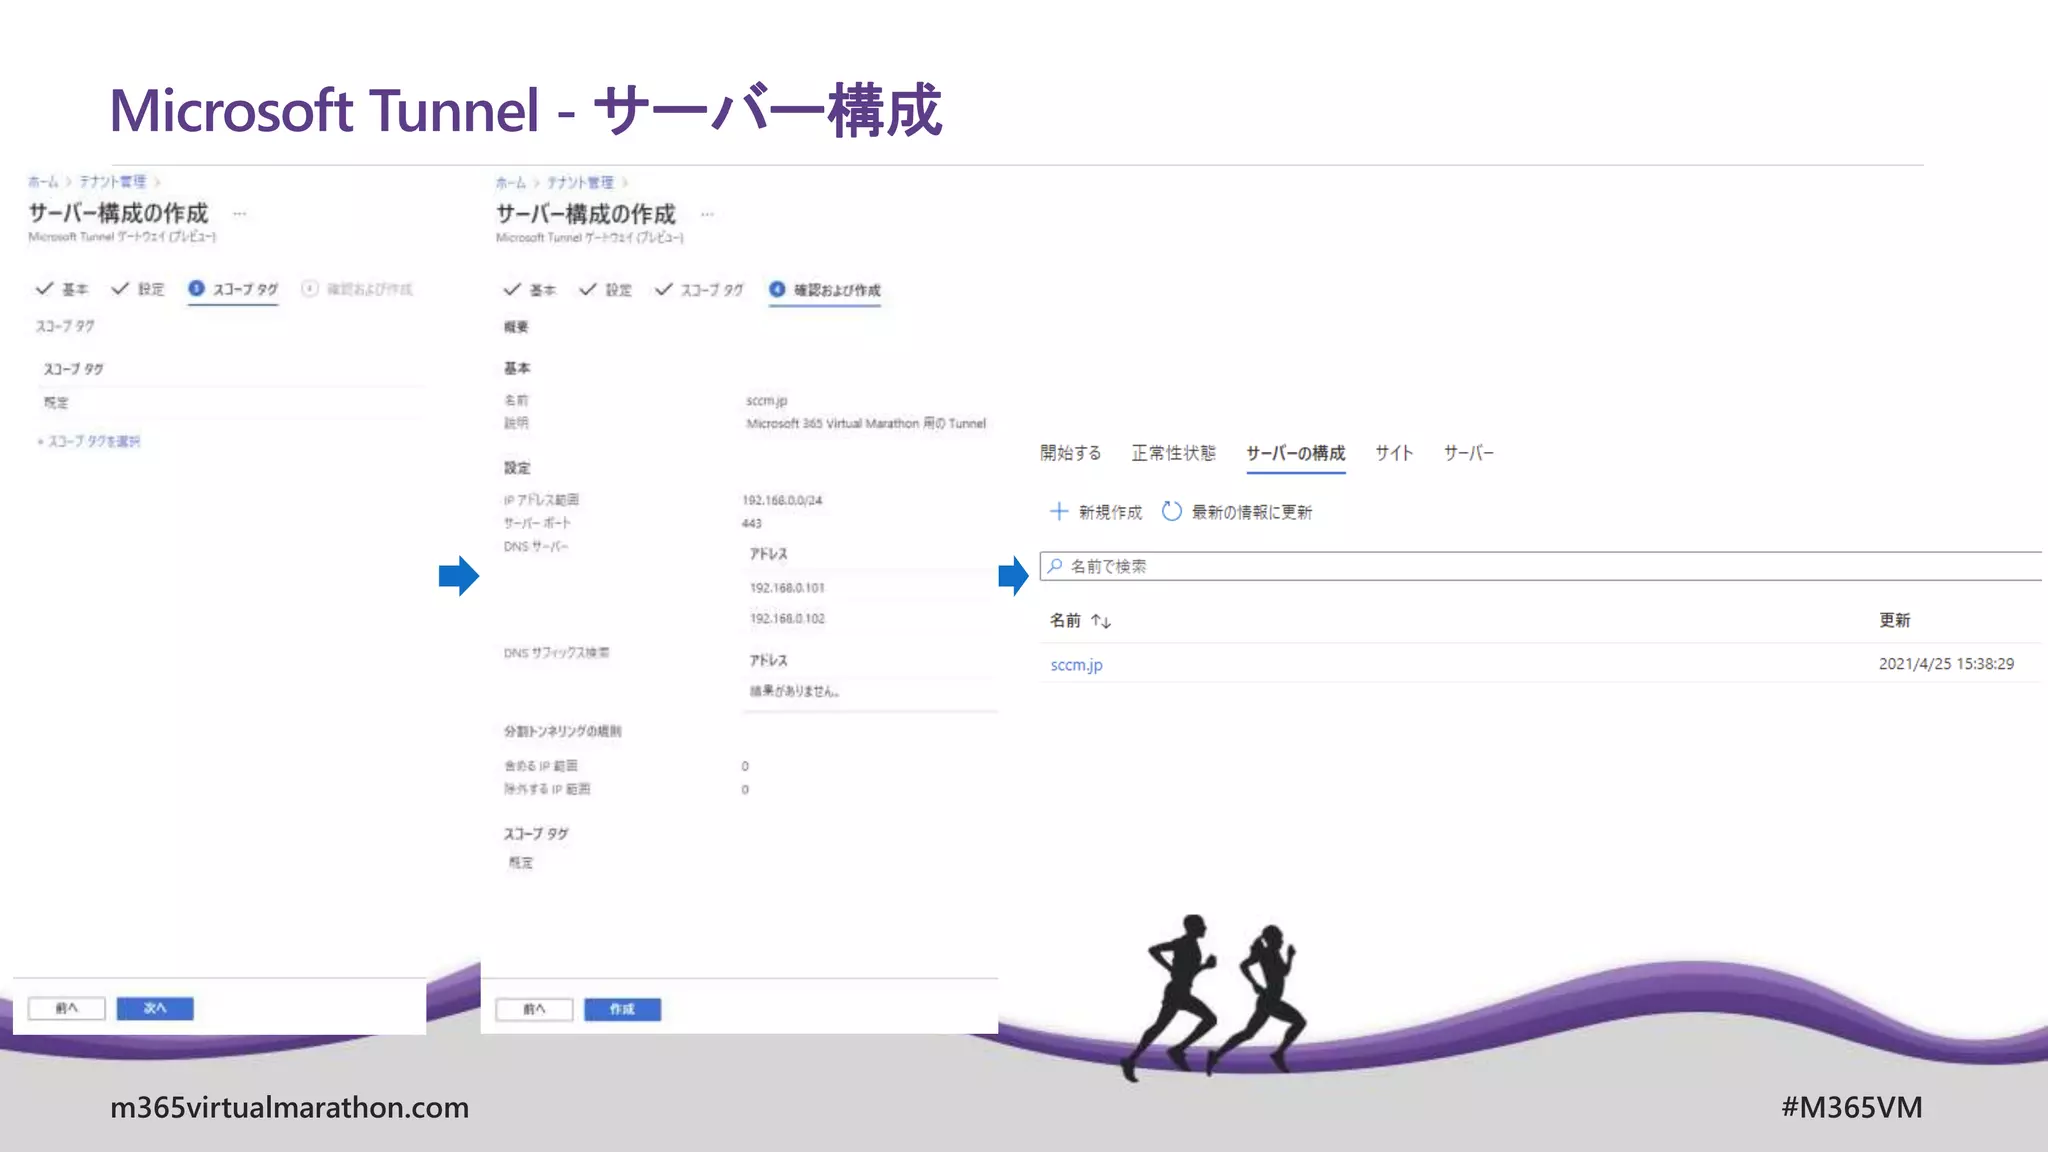Go back to 設定 step in the review panel

click(x=606, y=290)
